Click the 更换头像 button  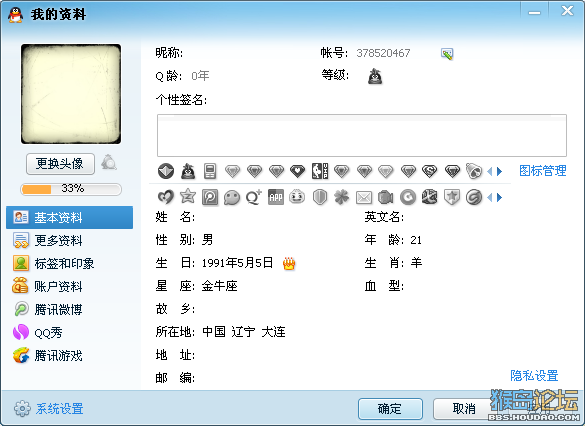[x=60, y=163]
